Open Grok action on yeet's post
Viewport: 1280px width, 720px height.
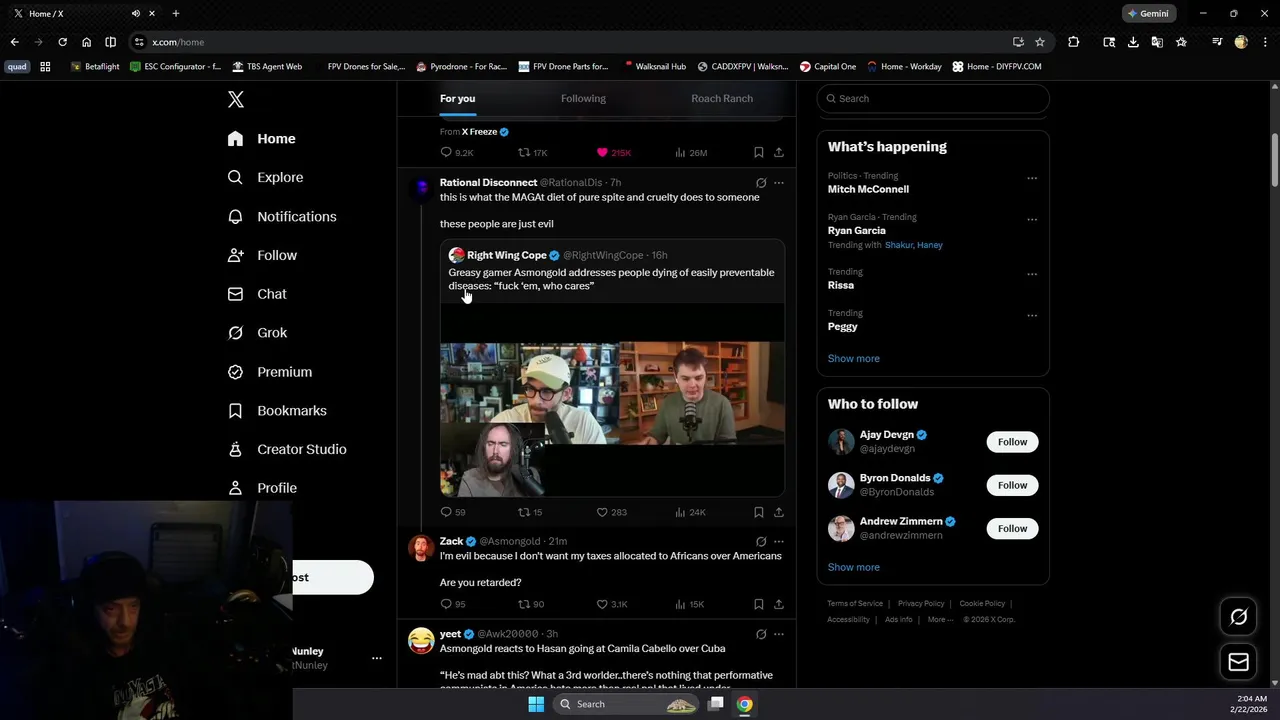point(761,634)
